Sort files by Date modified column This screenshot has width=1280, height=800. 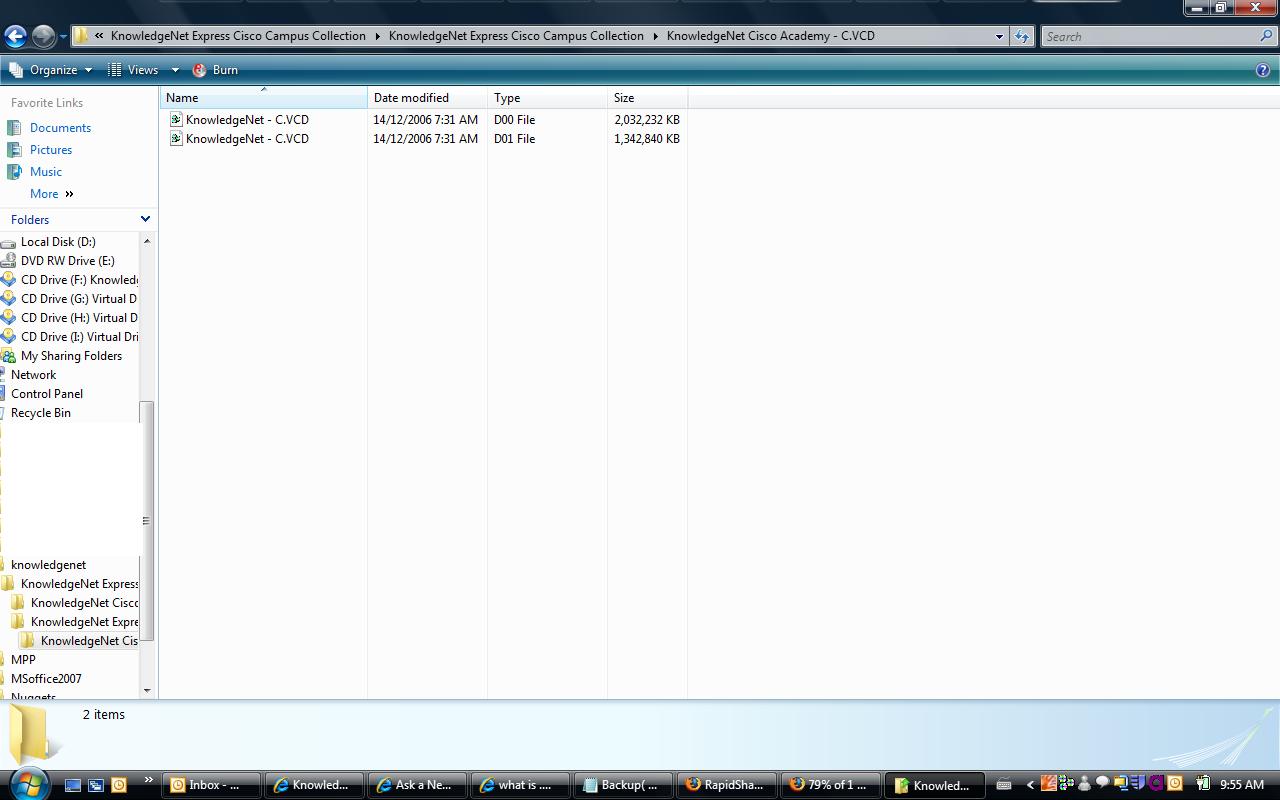pos(411,98)
